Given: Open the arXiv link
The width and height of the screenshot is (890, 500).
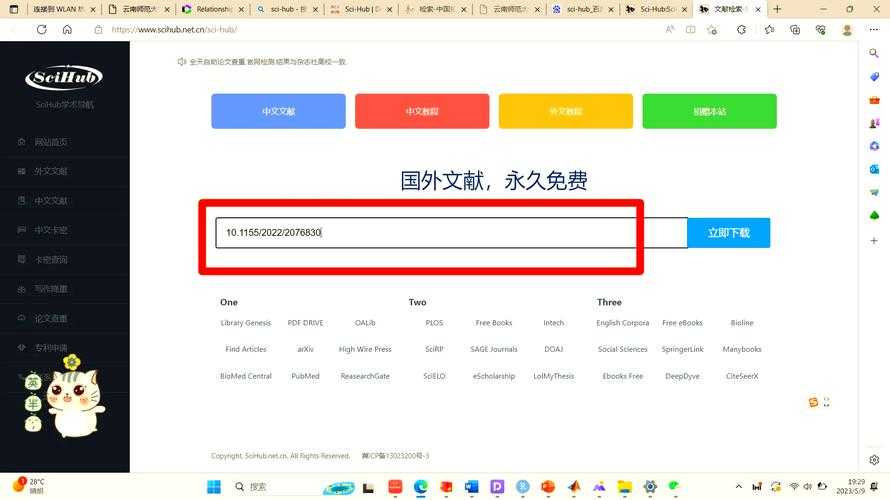Looking at the screenshot, I should [x=305, y=349].
